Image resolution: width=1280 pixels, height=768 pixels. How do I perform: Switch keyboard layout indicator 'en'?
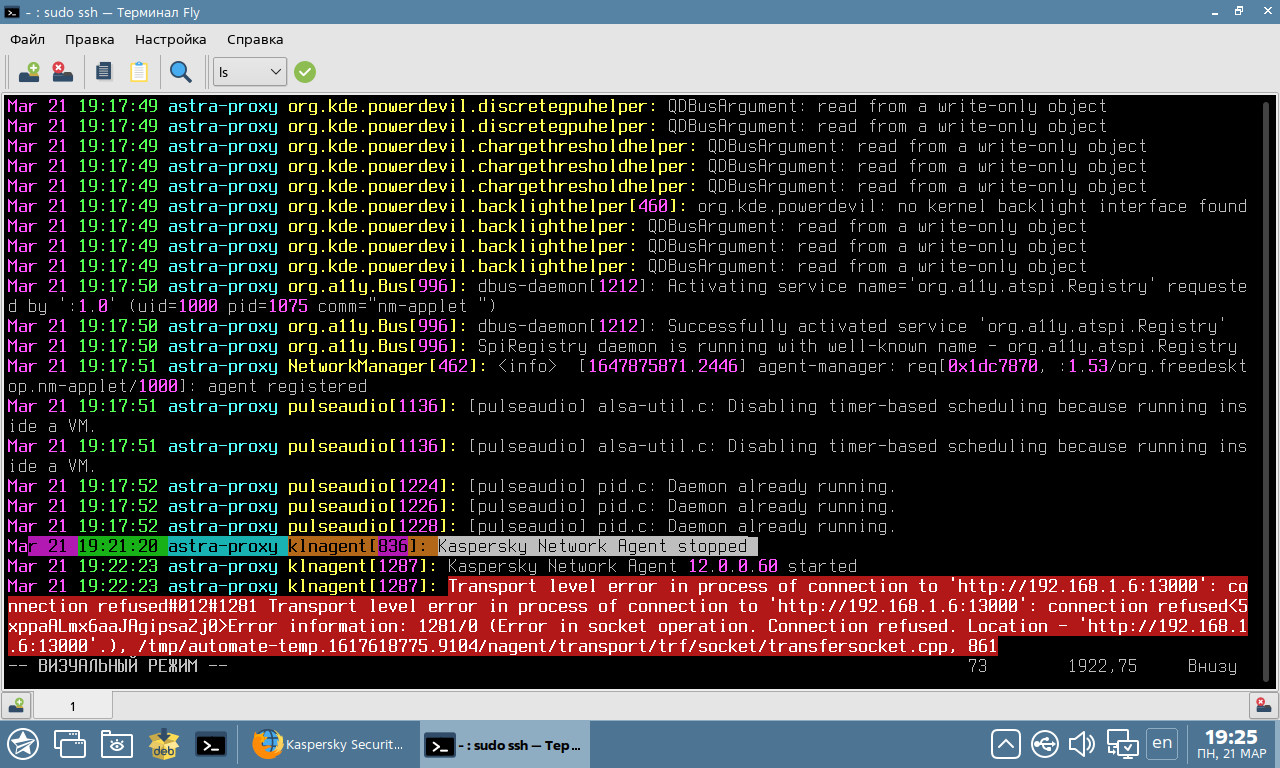[x=1161, y=743]
